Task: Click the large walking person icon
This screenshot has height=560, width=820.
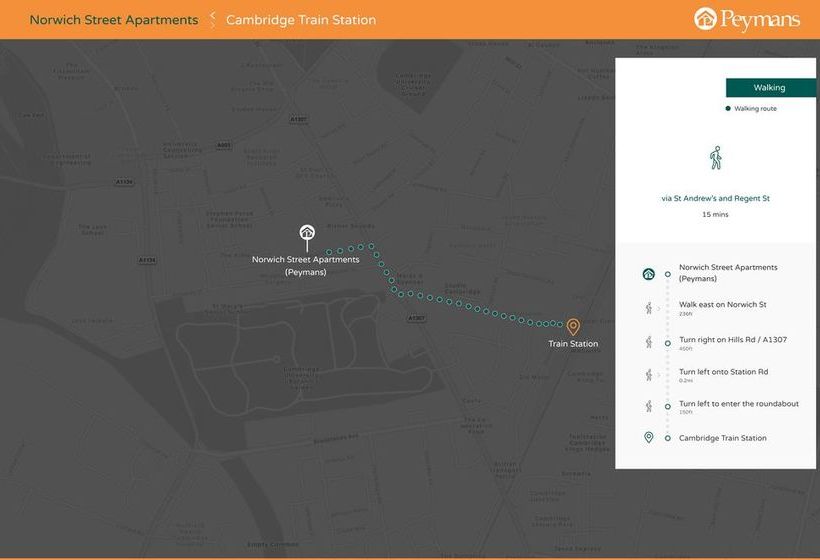Action: (x=715, y=157)
